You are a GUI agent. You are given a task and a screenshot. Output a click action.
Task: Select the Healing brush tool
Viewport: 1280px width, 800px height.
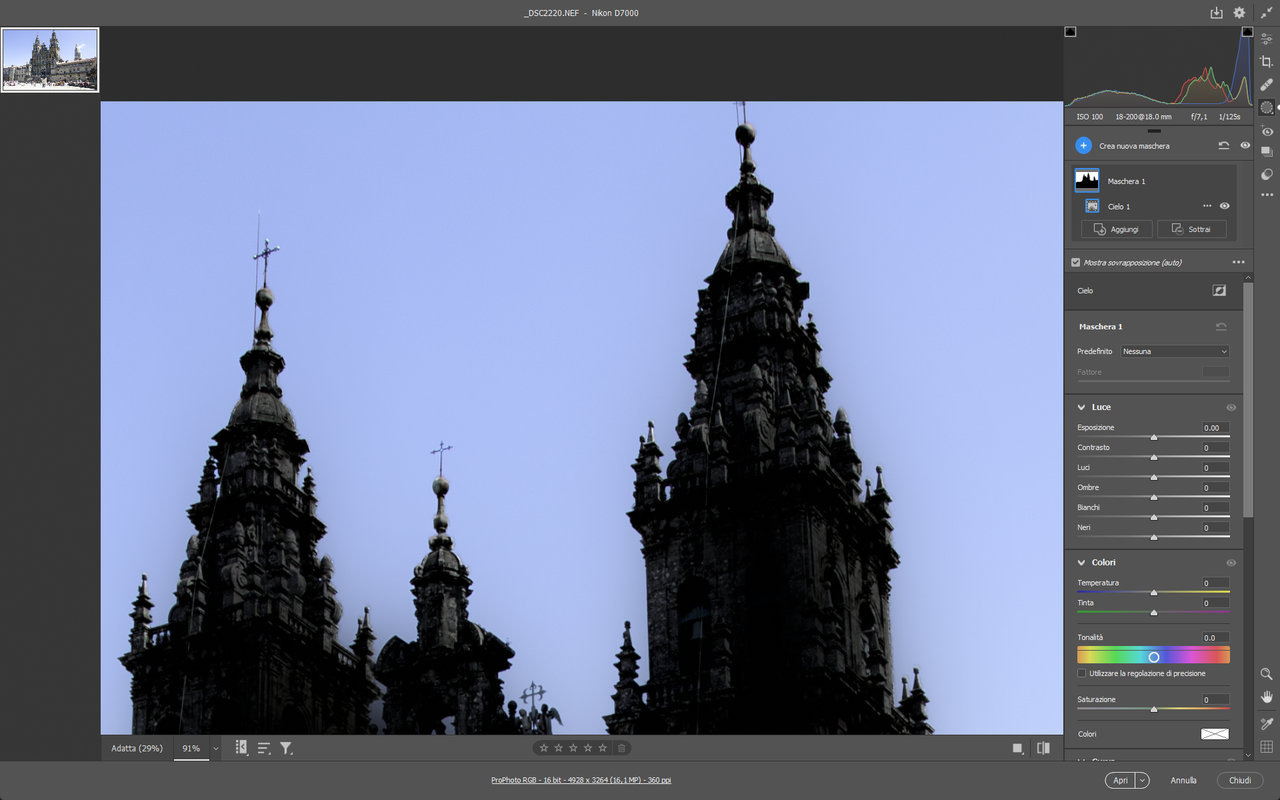(x=1267, y=85)
